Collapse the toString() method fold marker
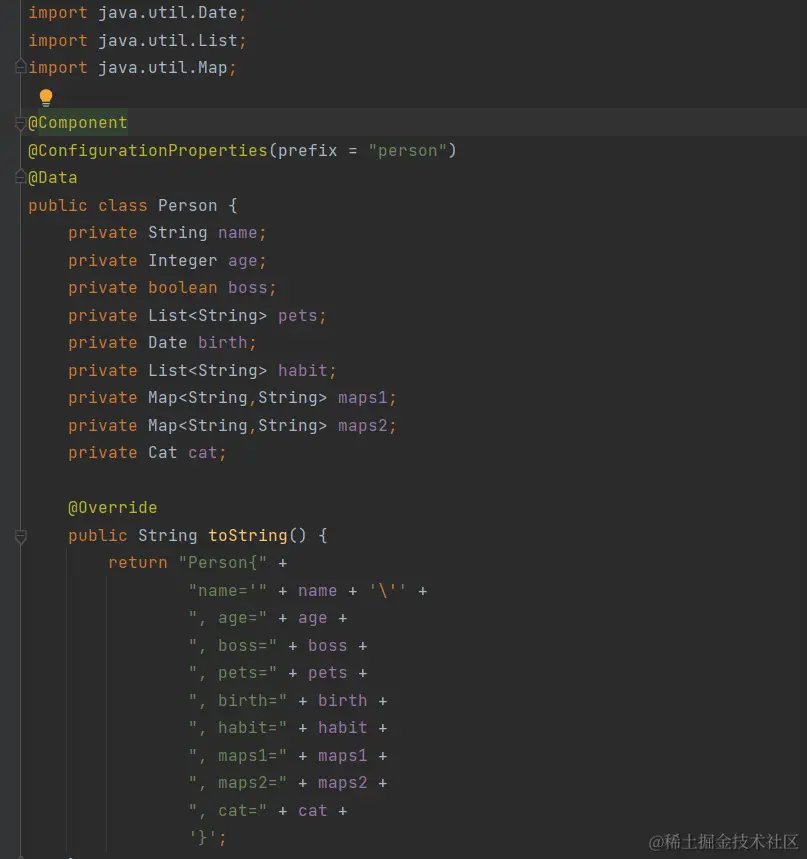 21,536
